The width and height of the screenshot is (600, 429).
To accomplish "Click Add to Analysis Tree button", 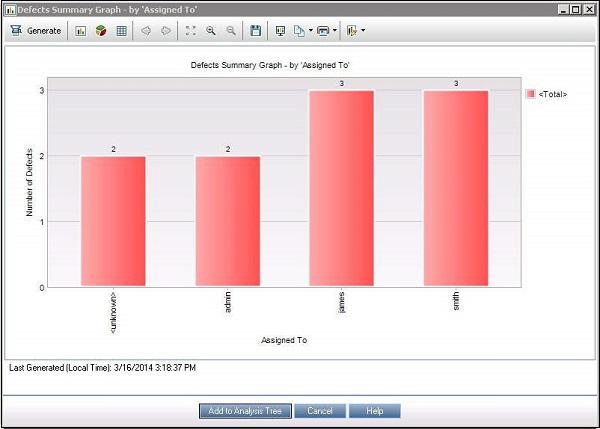I will (x=245, y=411).
